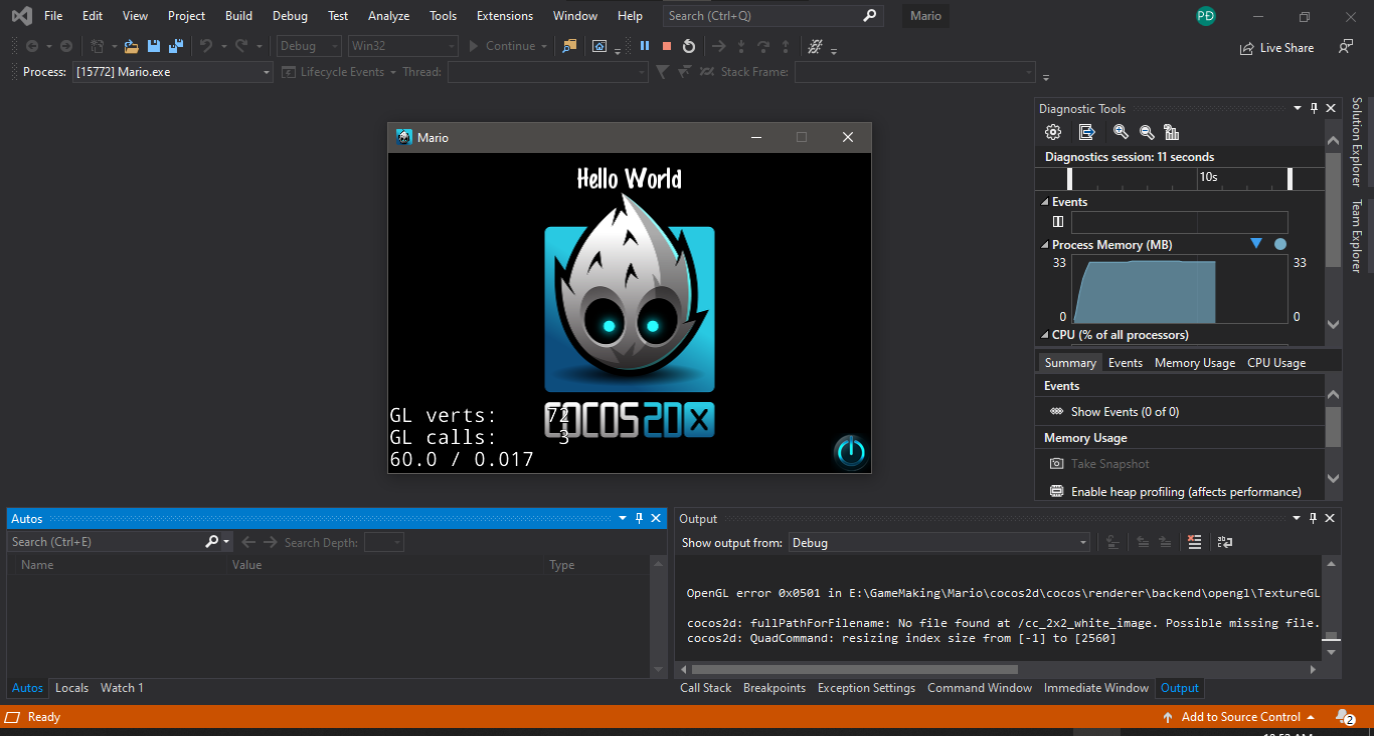Click in the Visual Studio Search (Ctrl+Q) box
1374x736 pixels.
(772, 16)
